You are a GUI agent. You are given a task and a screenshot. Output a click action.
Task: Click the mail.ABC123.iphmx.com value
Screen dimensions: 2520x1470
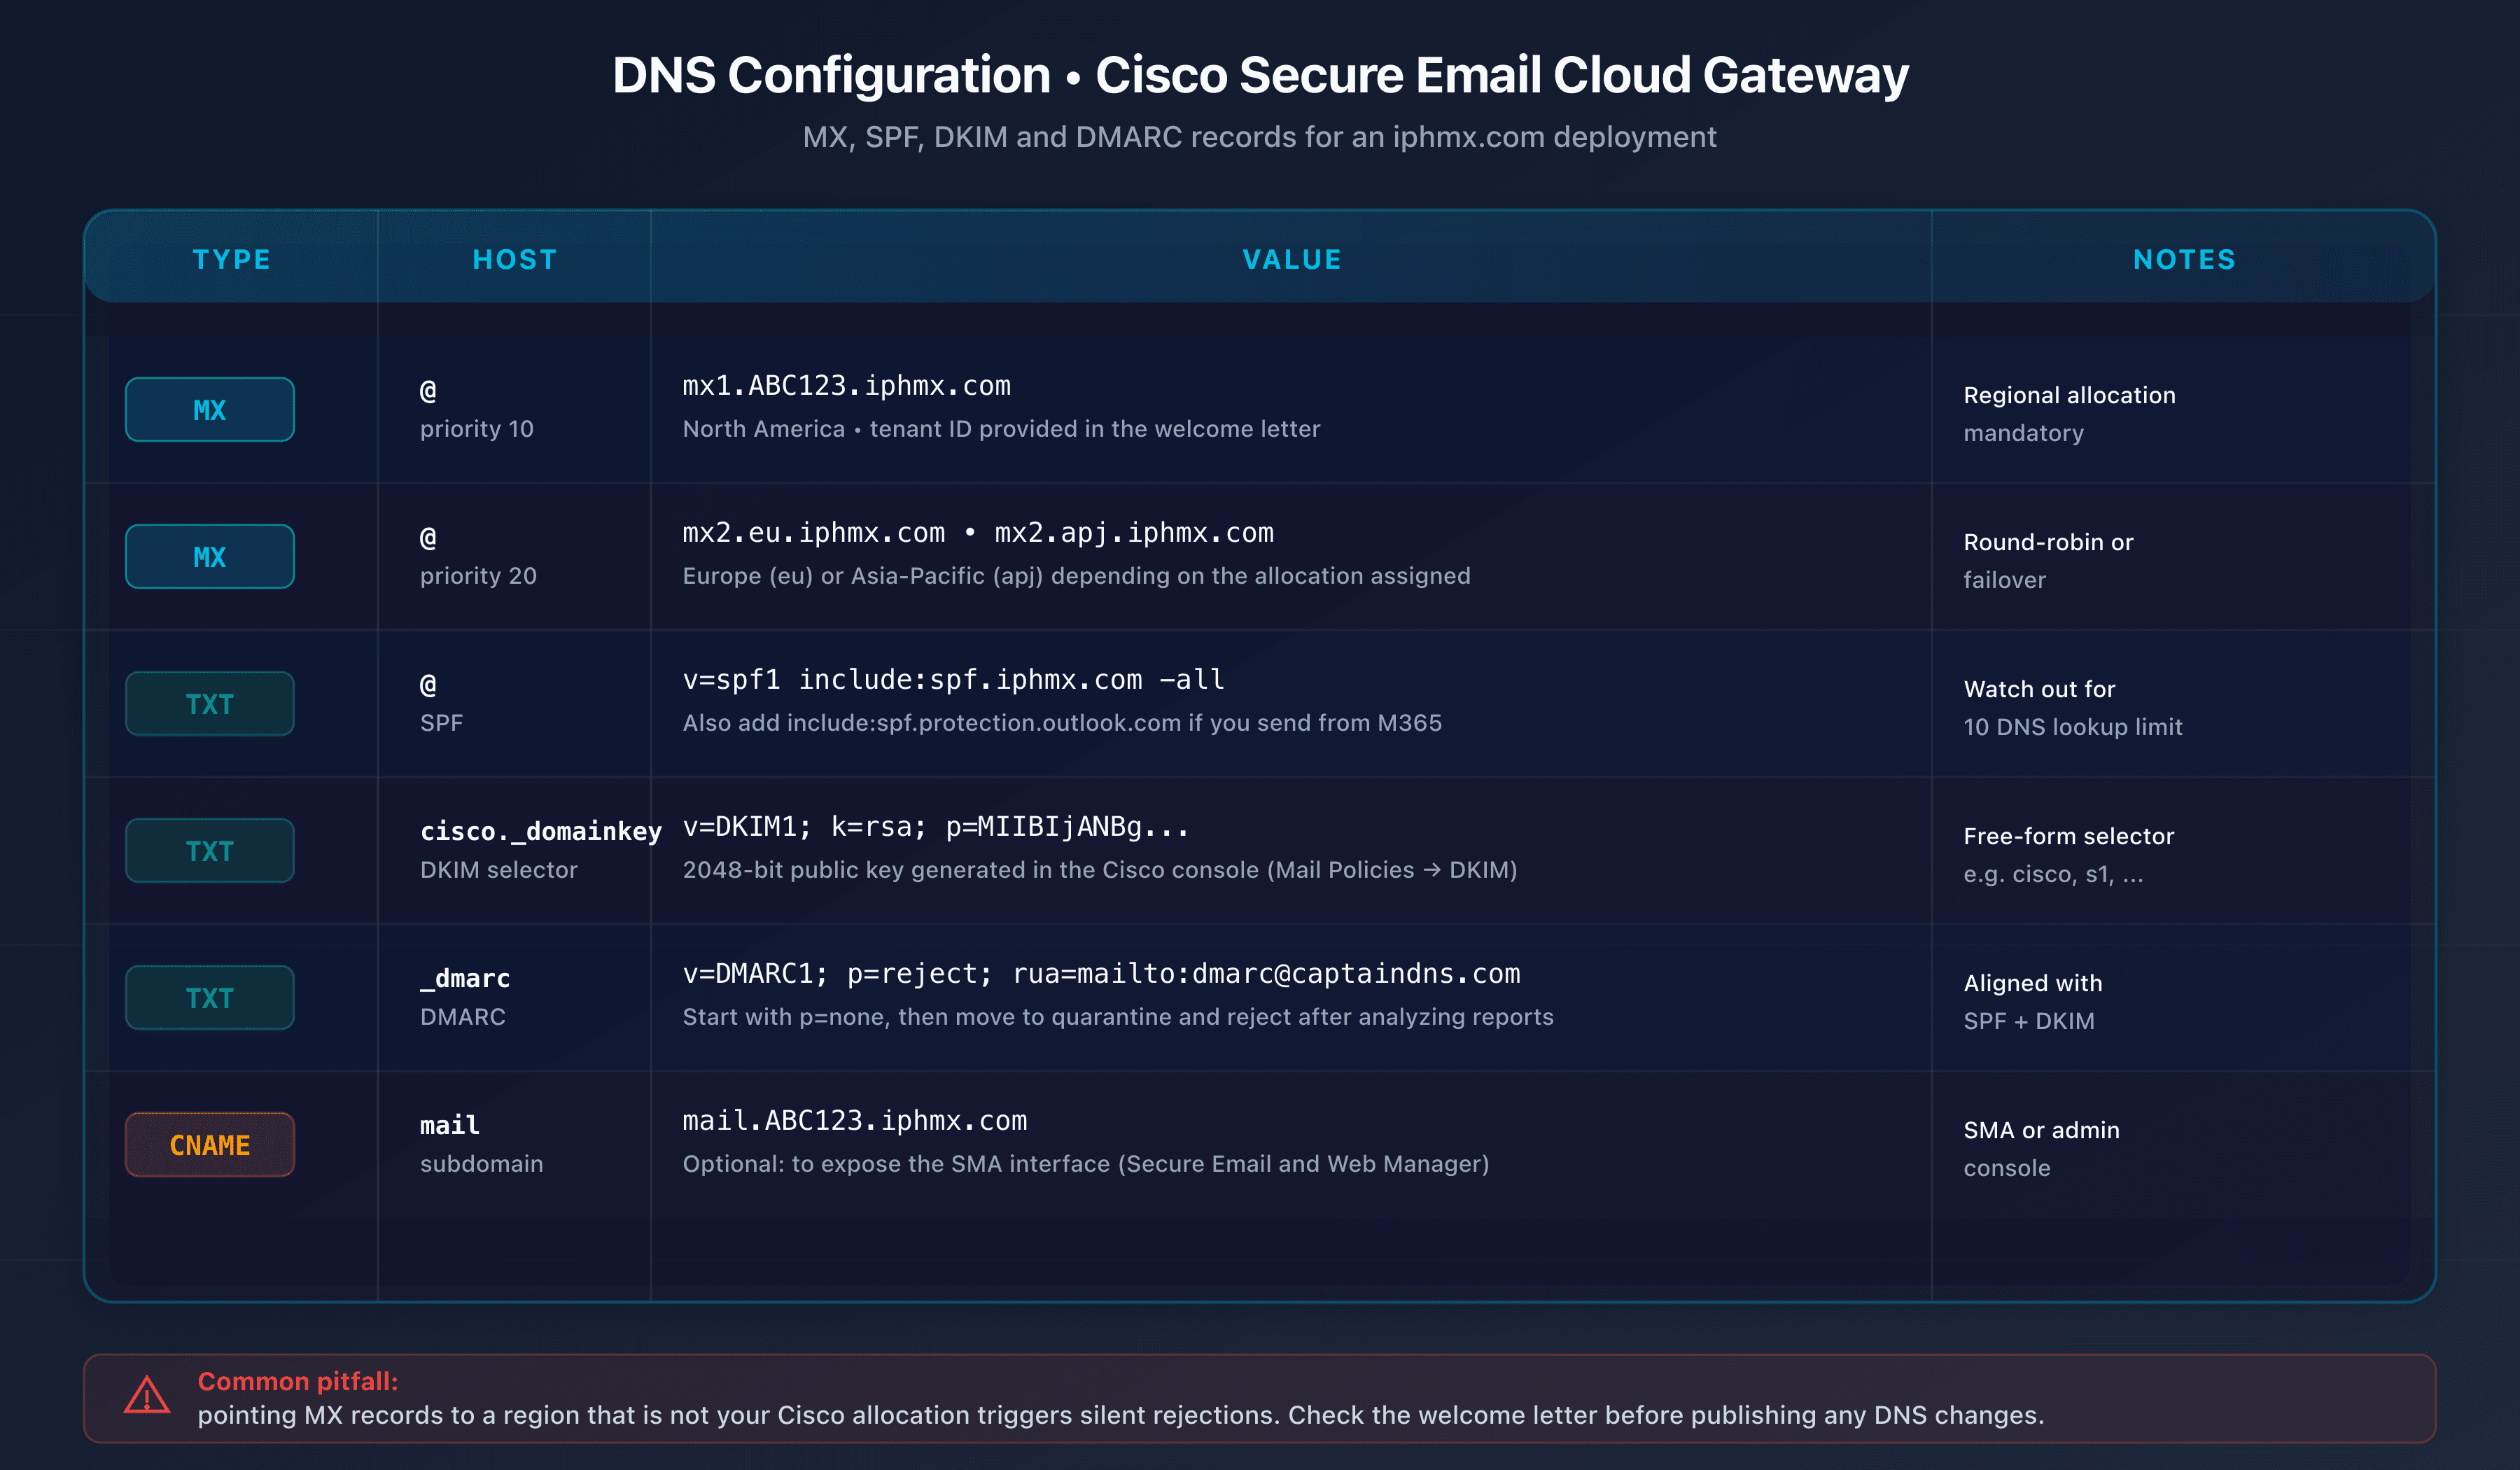pyautogui.click(x=855, y=1120)
